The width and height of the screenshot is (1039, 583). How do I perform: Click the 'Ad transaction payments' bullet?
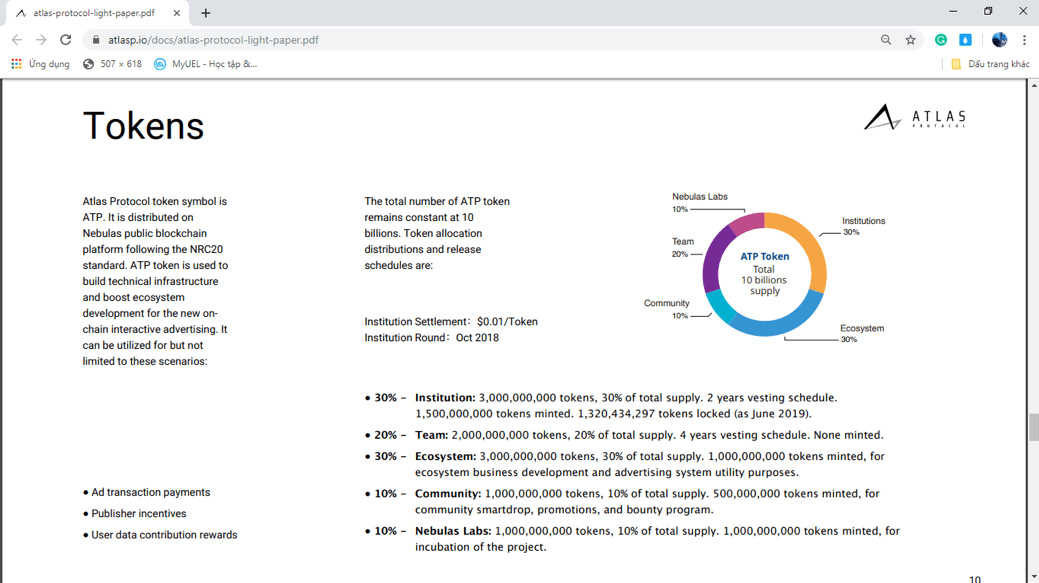click(x=146, y=492)
